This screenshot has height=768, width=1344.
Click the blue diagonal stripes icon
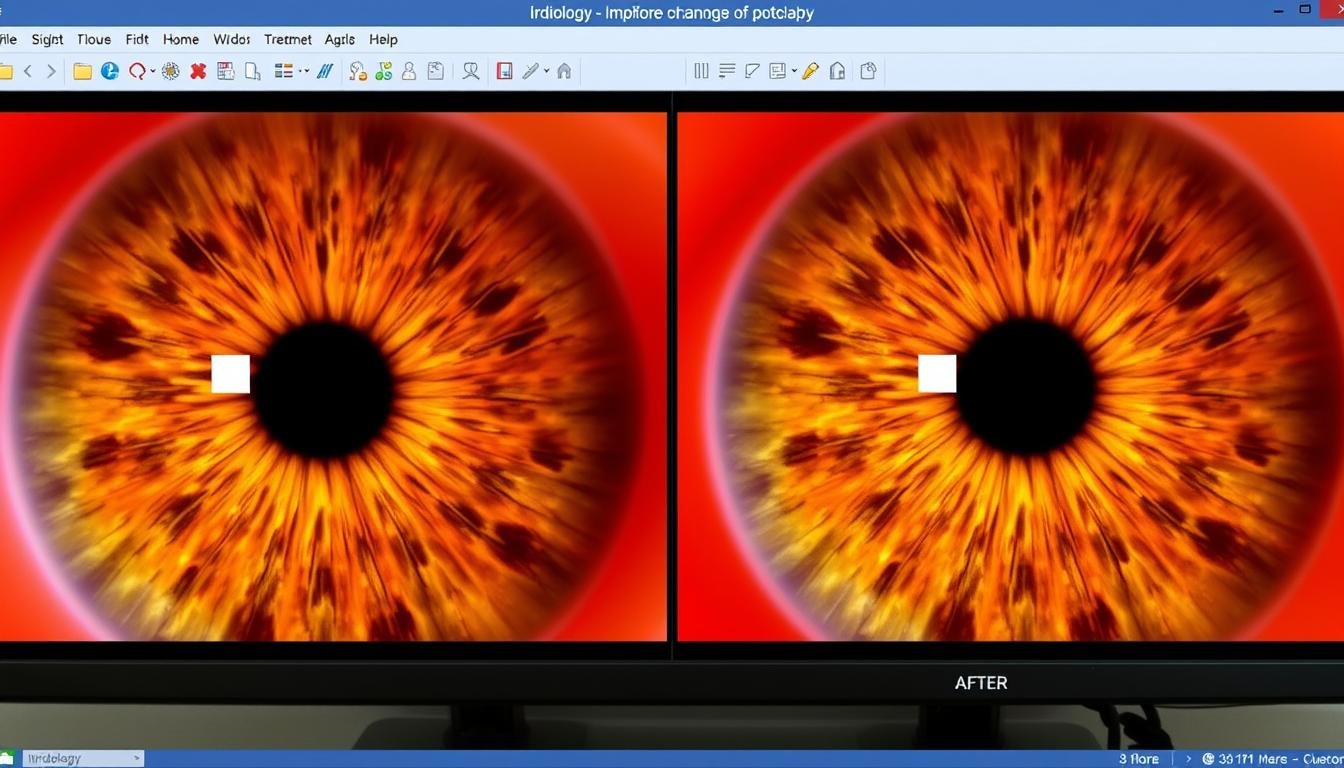click(x=325, y=71)
